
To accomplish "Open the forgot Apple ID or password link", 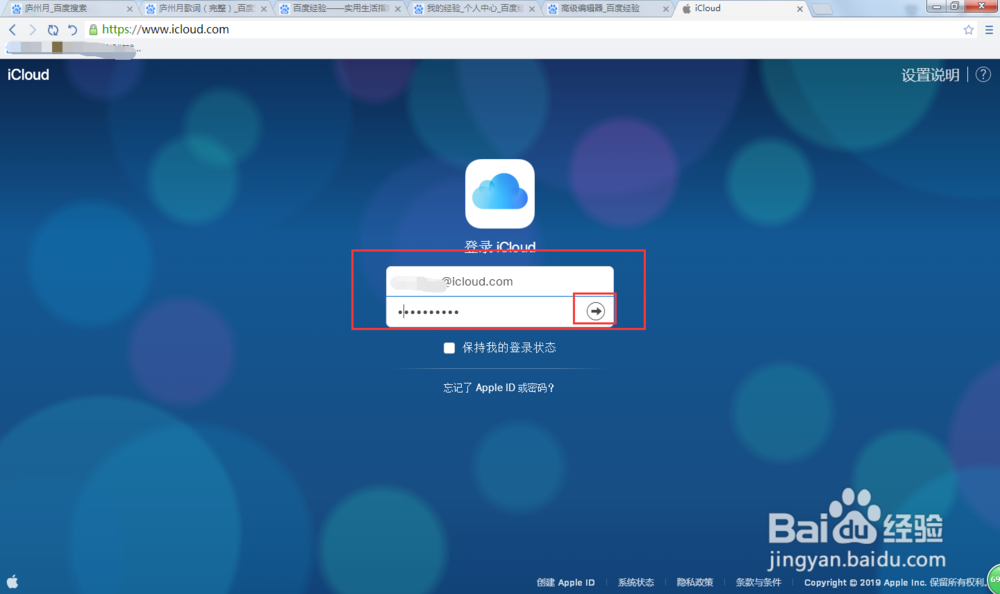I will pos(499,388).
